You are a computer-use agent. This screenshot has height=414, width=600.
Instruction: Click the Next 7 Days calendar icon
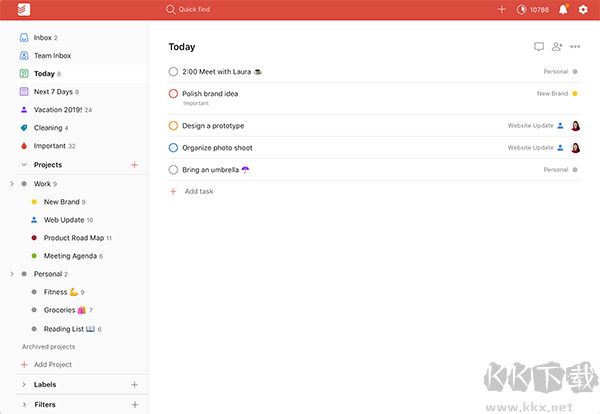[24, 91]
